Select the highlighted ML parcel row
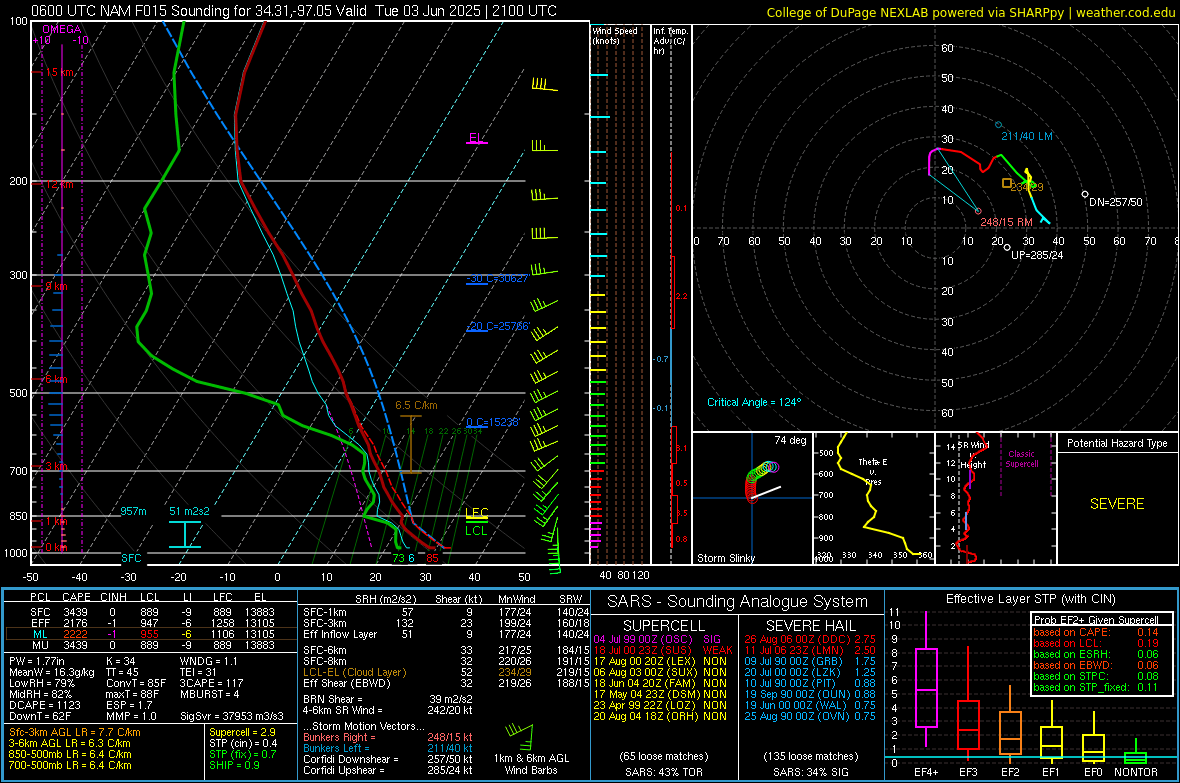This screenshot has height=783, width=1180. [x=151, y=634]
